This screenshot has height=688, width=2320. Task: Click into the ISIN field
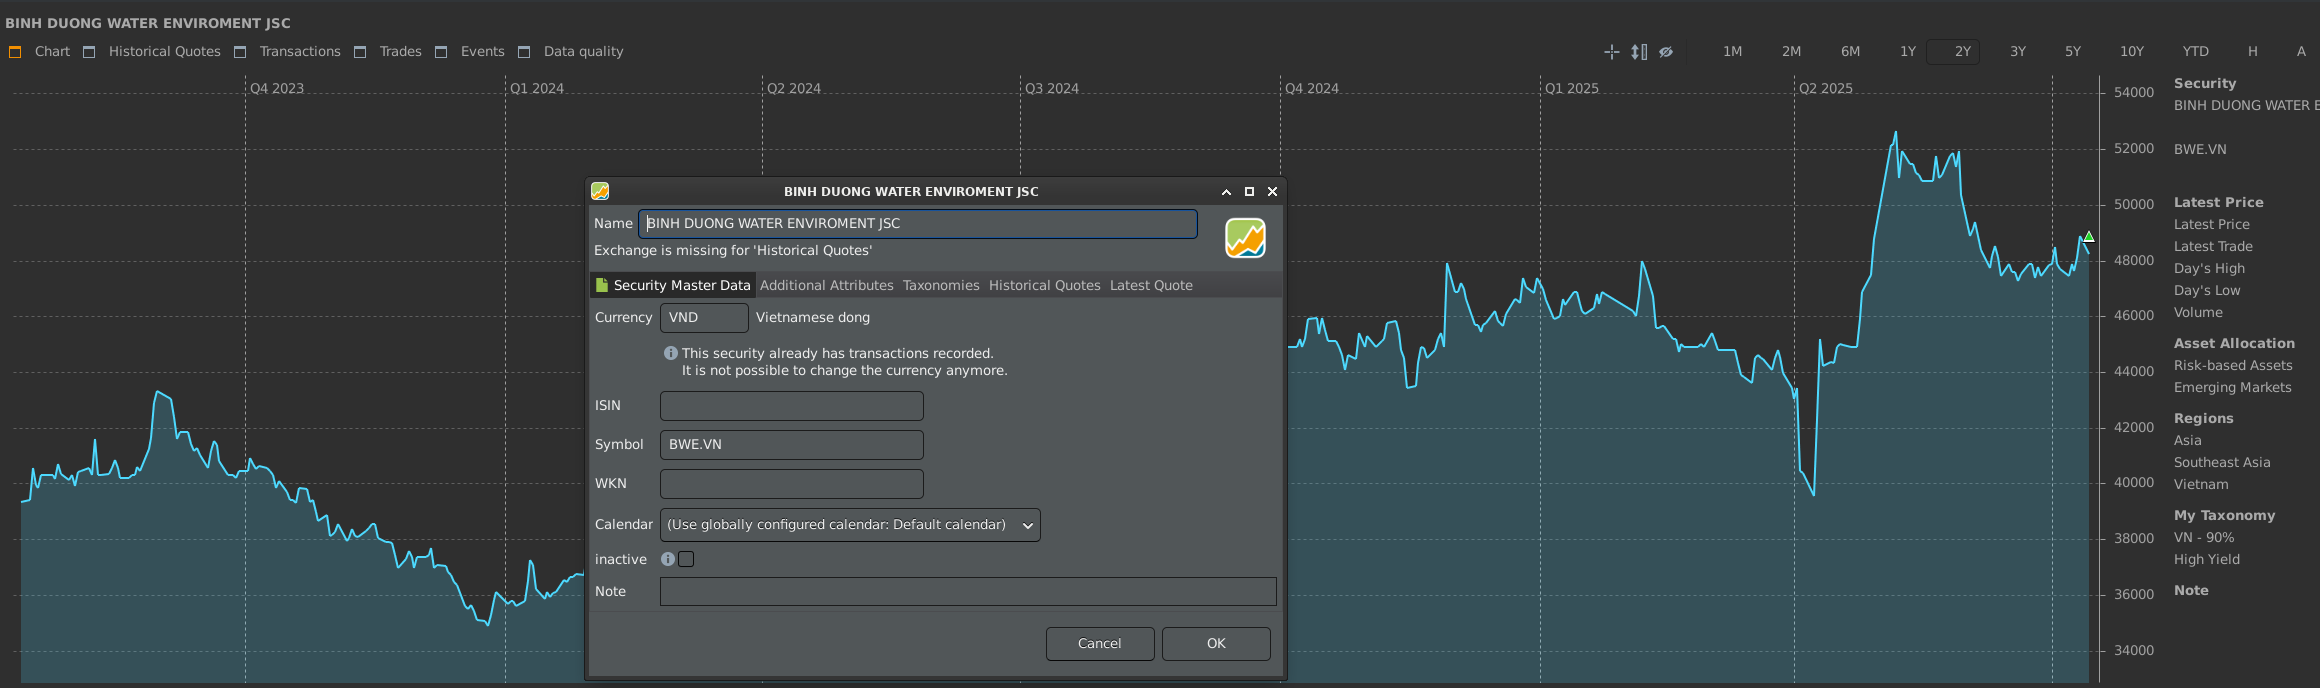pyautogui.click(x=792, y=406)
